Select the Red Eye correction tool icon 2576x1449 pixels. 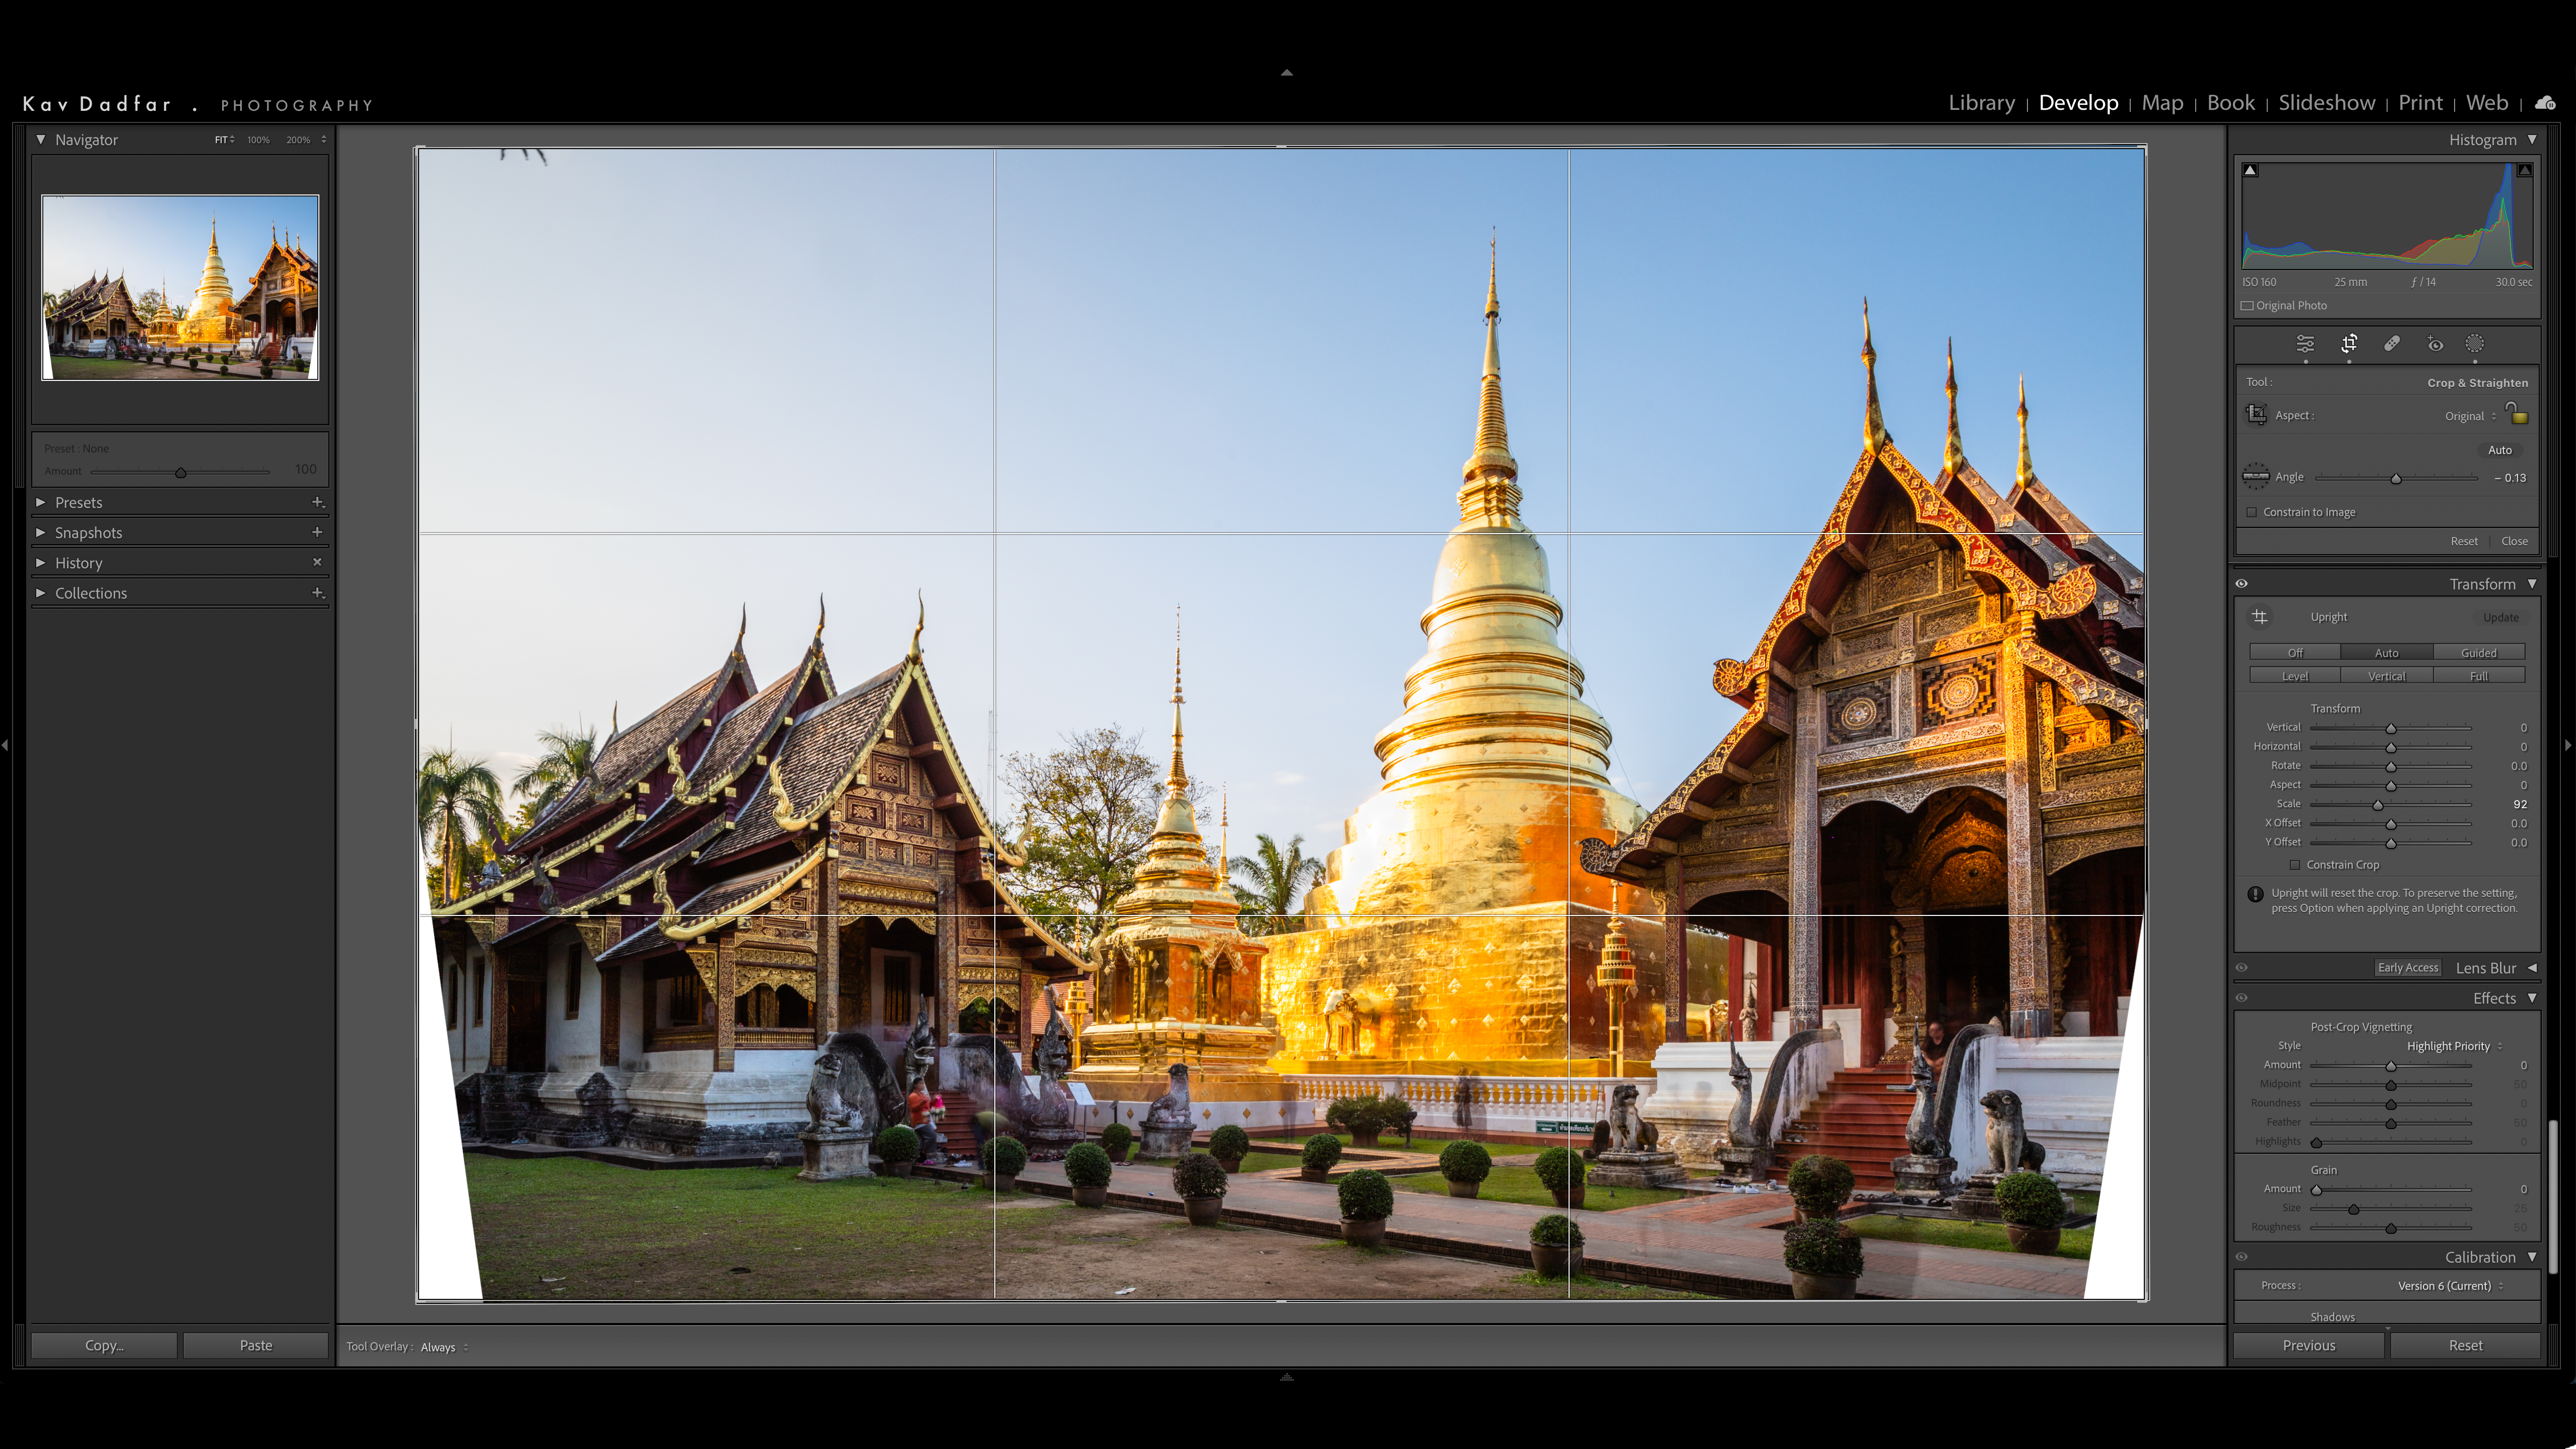[2435, 344]
